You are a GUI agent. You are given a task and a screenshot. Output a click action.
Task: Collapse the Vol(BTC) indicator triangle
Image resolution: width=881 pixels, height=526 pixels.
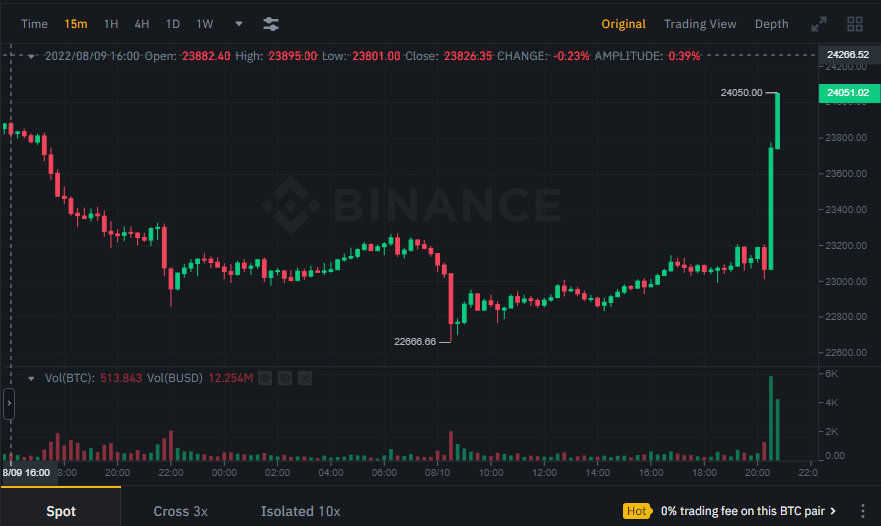[x=31, y=378]
